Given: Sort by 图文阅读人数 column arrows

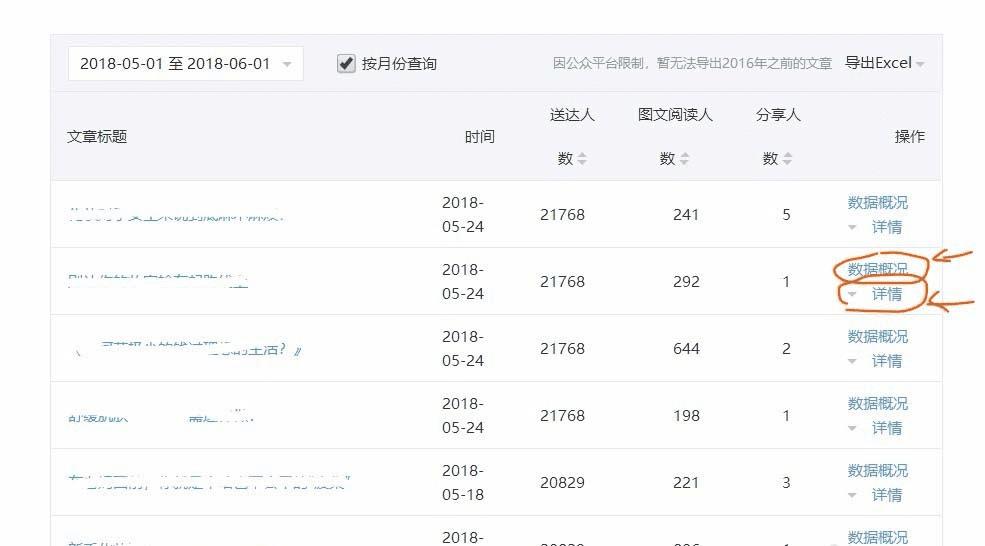Looking at the screenshot, I should pyautogui.click(x=685, y=159).
